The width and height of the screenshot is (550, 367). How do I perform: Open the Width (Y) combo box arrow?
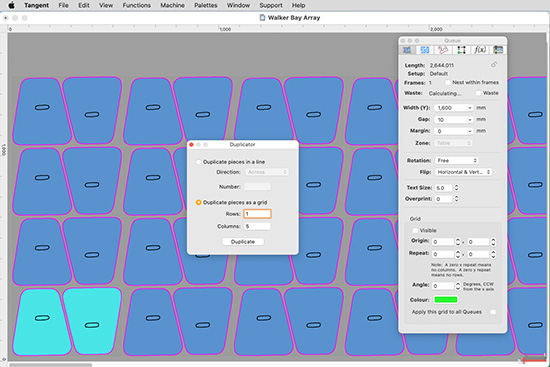click(470, 108)
